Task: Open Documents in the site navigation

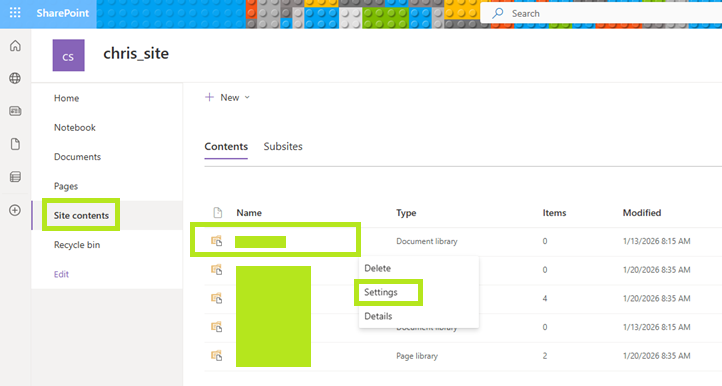Action: [x=77, y=157]
